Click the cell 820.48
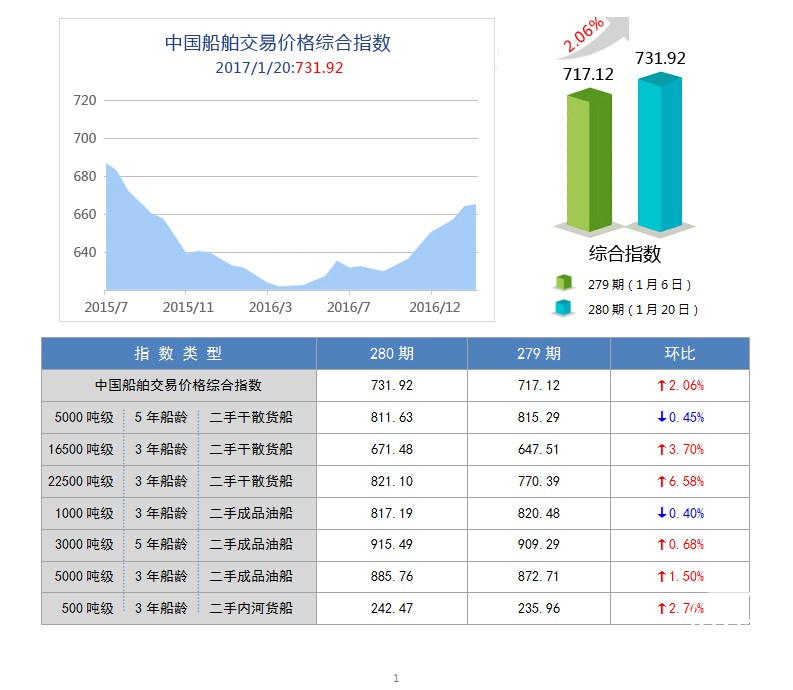This screenshot has height=690, width=793. (539, 513)
